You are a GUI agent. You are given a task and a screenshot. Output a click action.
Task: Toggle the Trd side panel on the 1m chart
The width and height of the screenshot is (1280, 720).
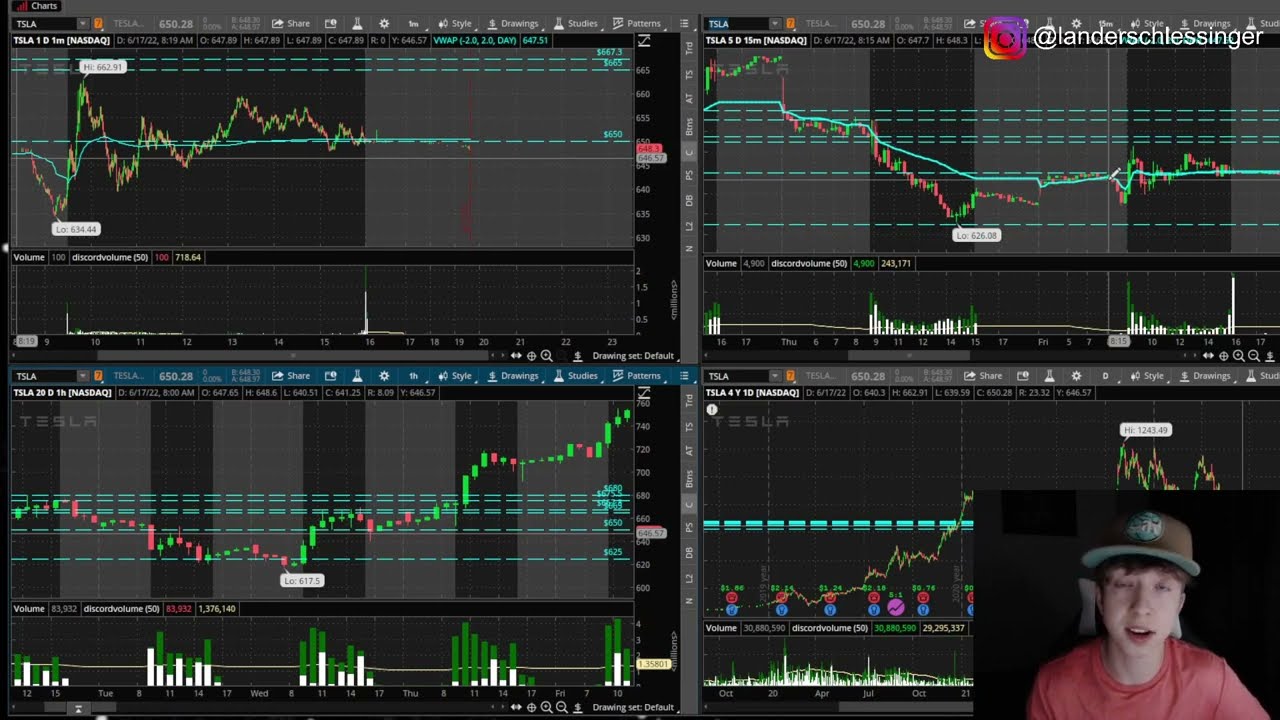pos(689,47)
